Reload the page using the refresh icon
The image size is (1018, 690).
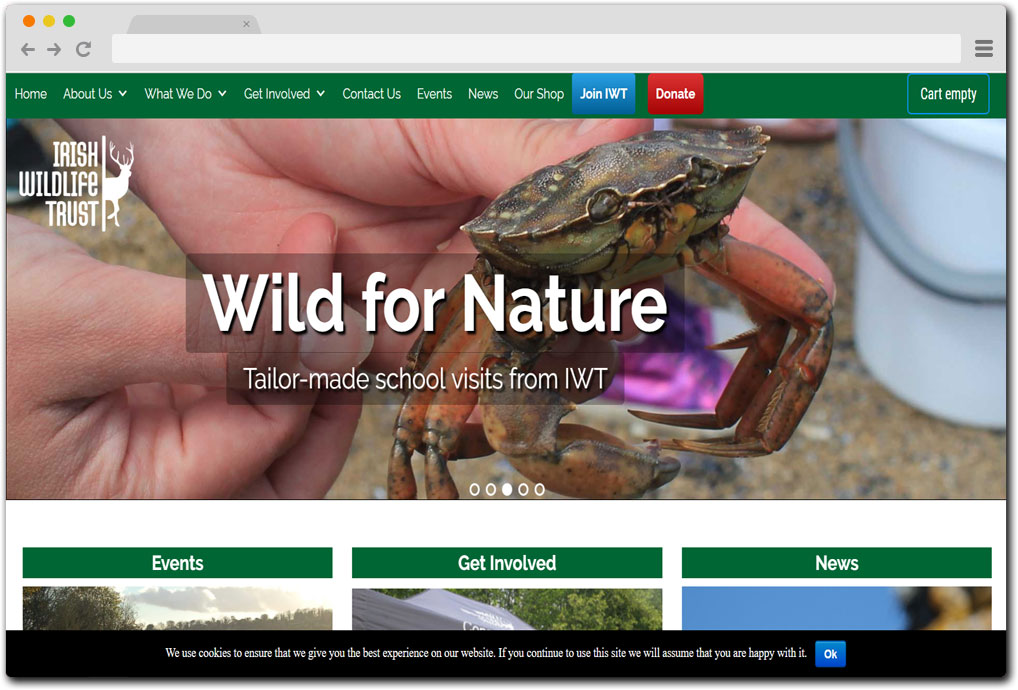(x=84, y=48)
